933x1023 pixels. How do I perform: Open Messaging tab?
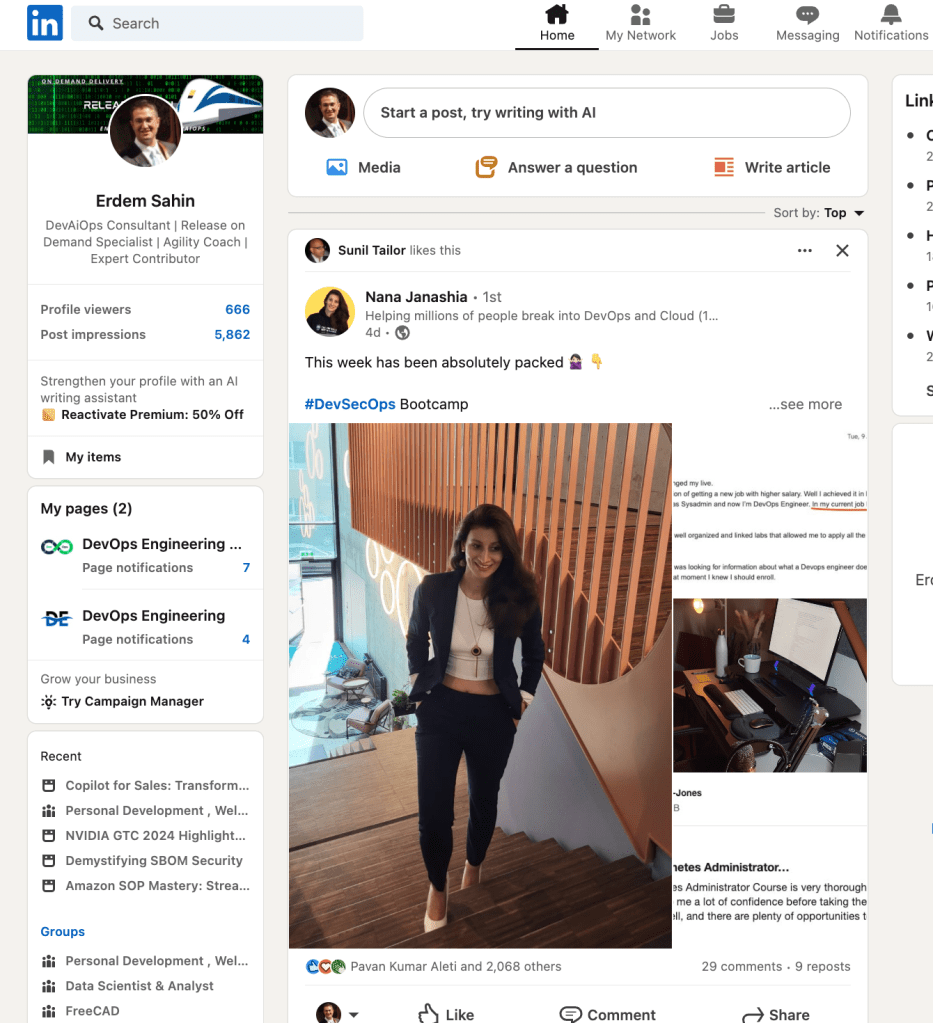807,23
